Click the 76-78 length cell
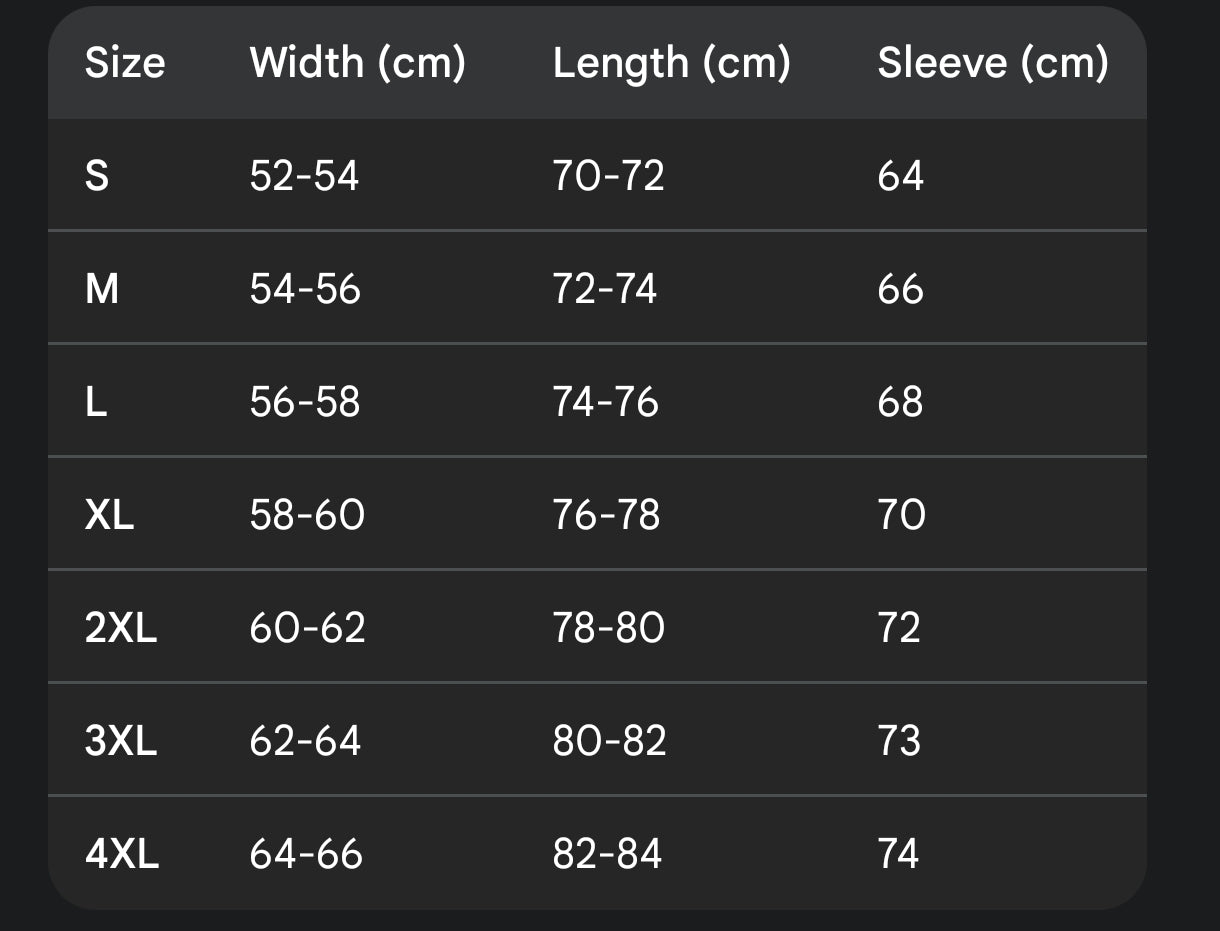 point(607,515)
